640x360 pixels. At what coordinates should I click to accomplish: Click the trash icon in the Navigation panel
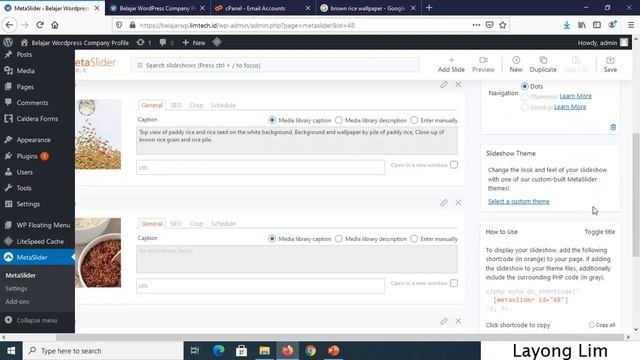[x=613, y=127]
